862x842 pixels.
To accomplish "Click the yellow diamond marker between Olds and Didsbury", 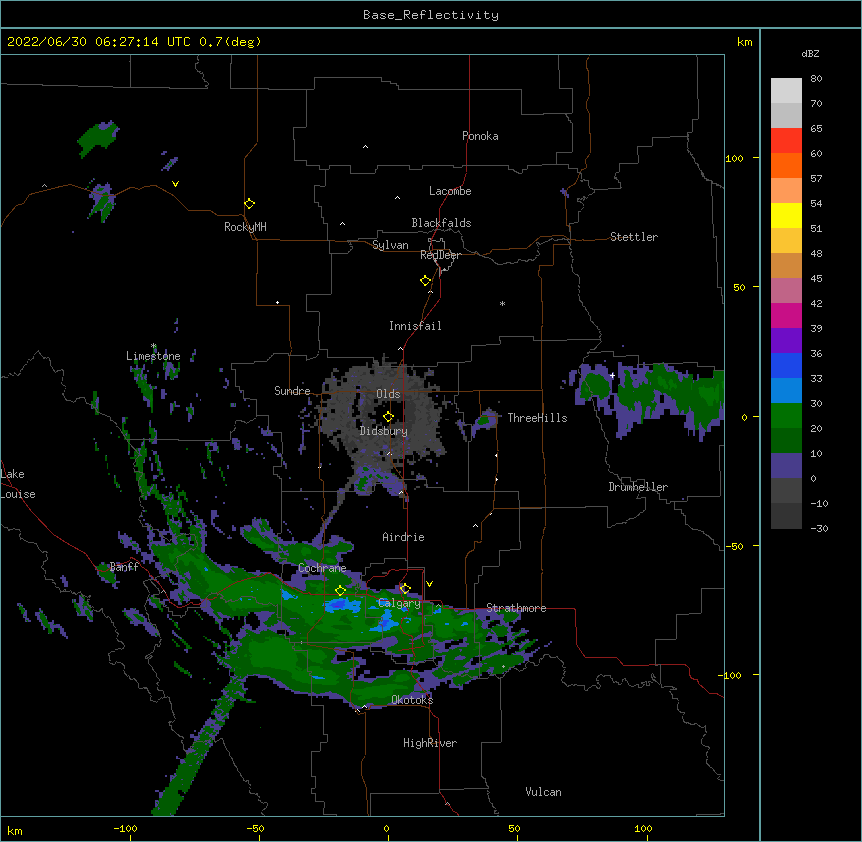I will (x=388, y=416).
